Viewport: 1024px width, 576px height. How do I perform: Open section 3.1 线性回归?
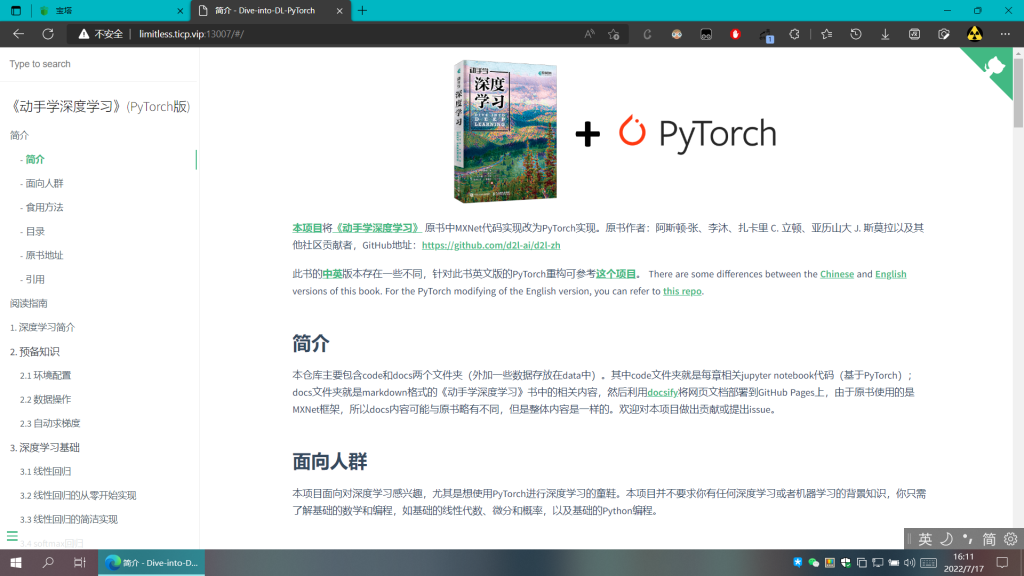coord(45,472)
